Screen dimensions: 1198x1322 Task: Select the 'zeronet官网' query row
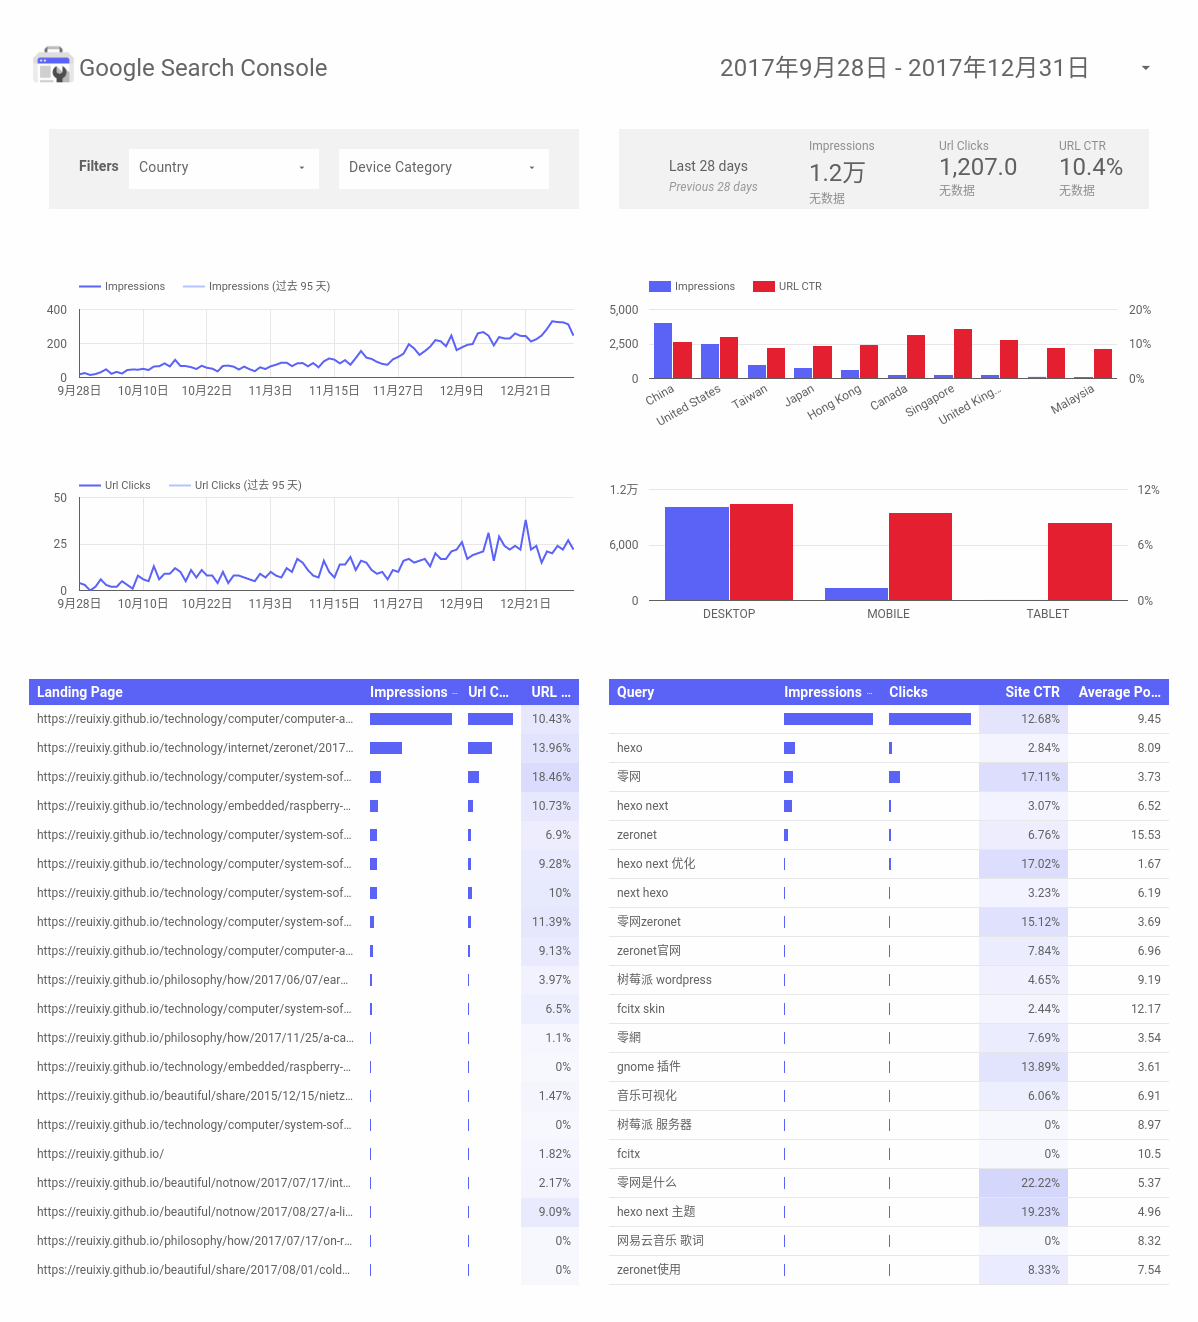889,951
